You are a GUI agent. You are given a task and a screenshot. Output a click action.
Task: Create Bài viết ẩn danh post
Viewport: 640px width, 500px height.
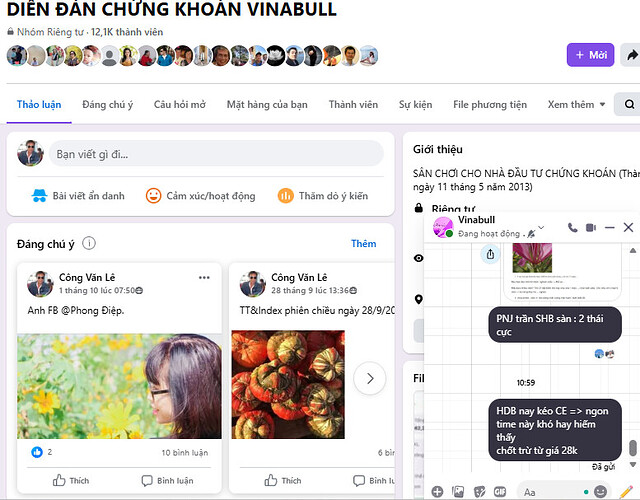[78, 196]
